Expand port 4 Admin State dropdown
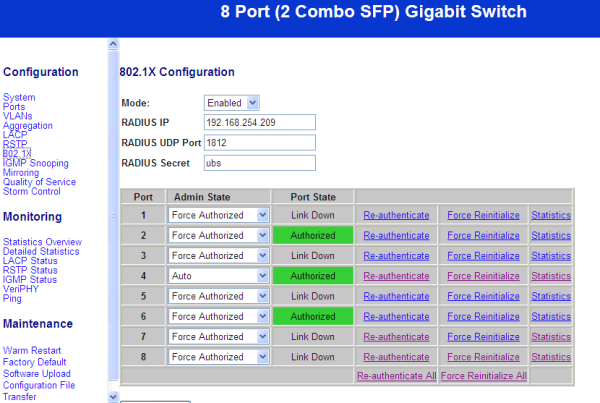This screenshot has width=600, height=403. coord(219,275)
